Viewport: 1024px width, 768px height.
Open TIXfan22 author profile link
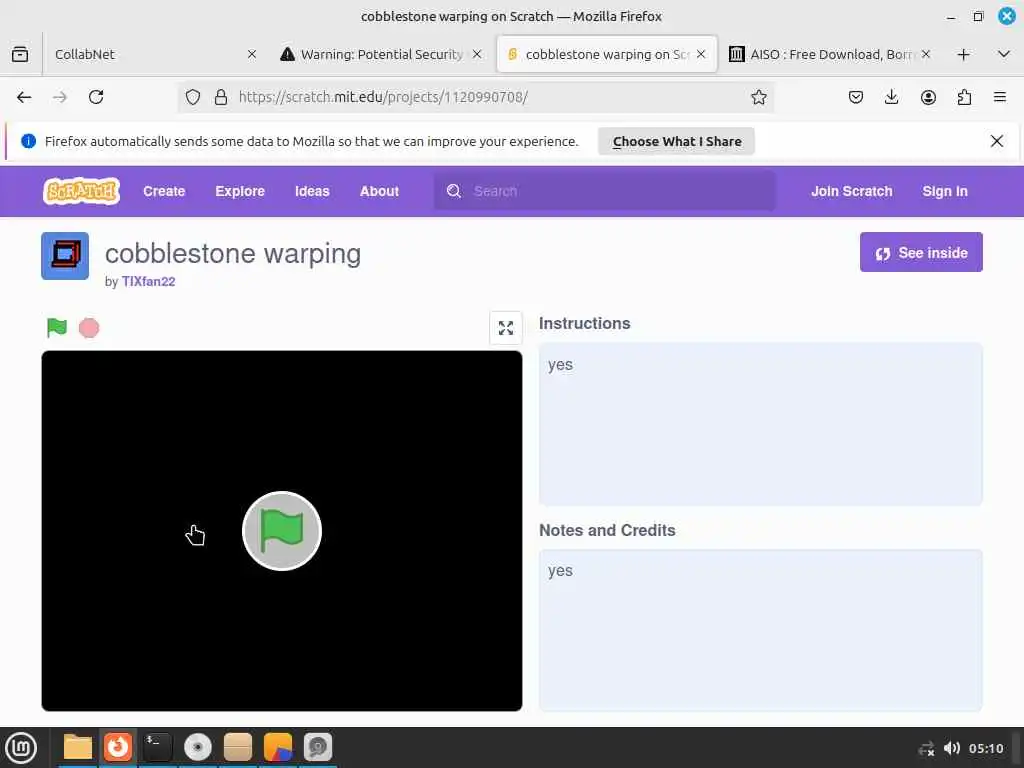(x=148, y=281)
